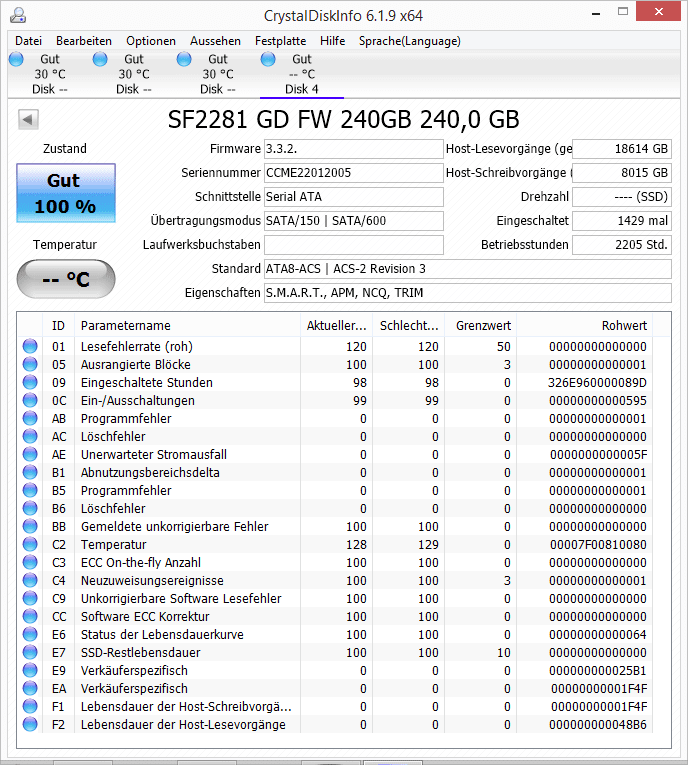Image resolution: width=688 pixels, height=765 pixels.
Task: Click the Übertragungsmodus field SATA/150 | SATA/600
Action: point(354,221)
